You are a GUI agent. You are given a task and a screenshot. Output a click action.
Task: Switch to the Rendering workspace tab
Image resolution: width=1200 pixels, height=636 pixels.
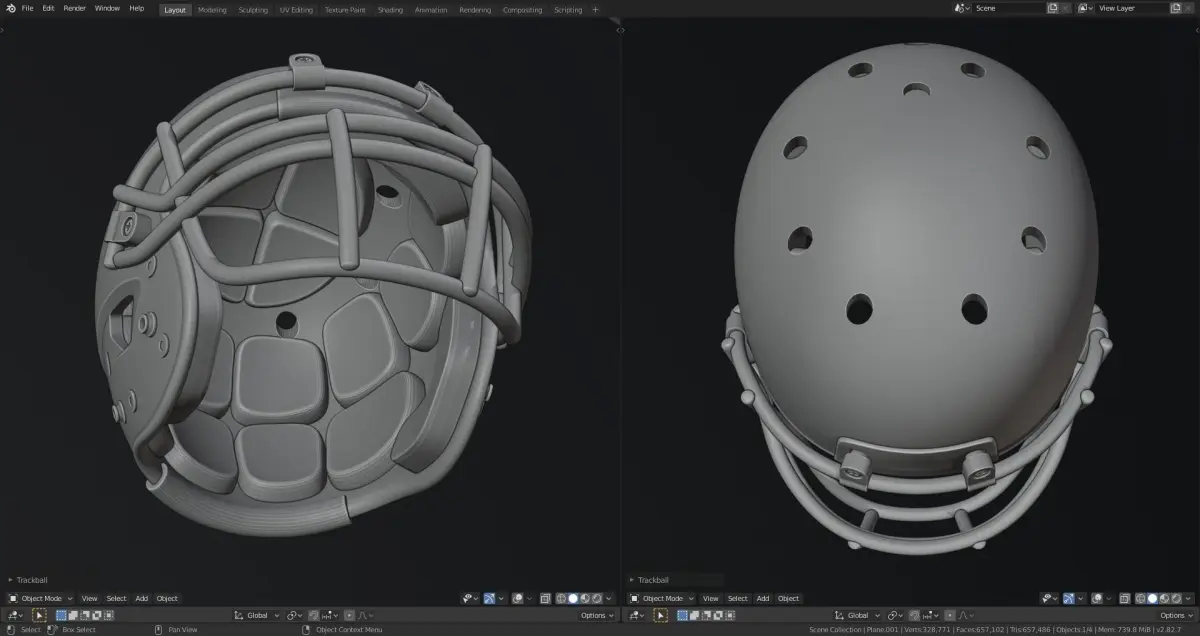click(x=475, y=9)
